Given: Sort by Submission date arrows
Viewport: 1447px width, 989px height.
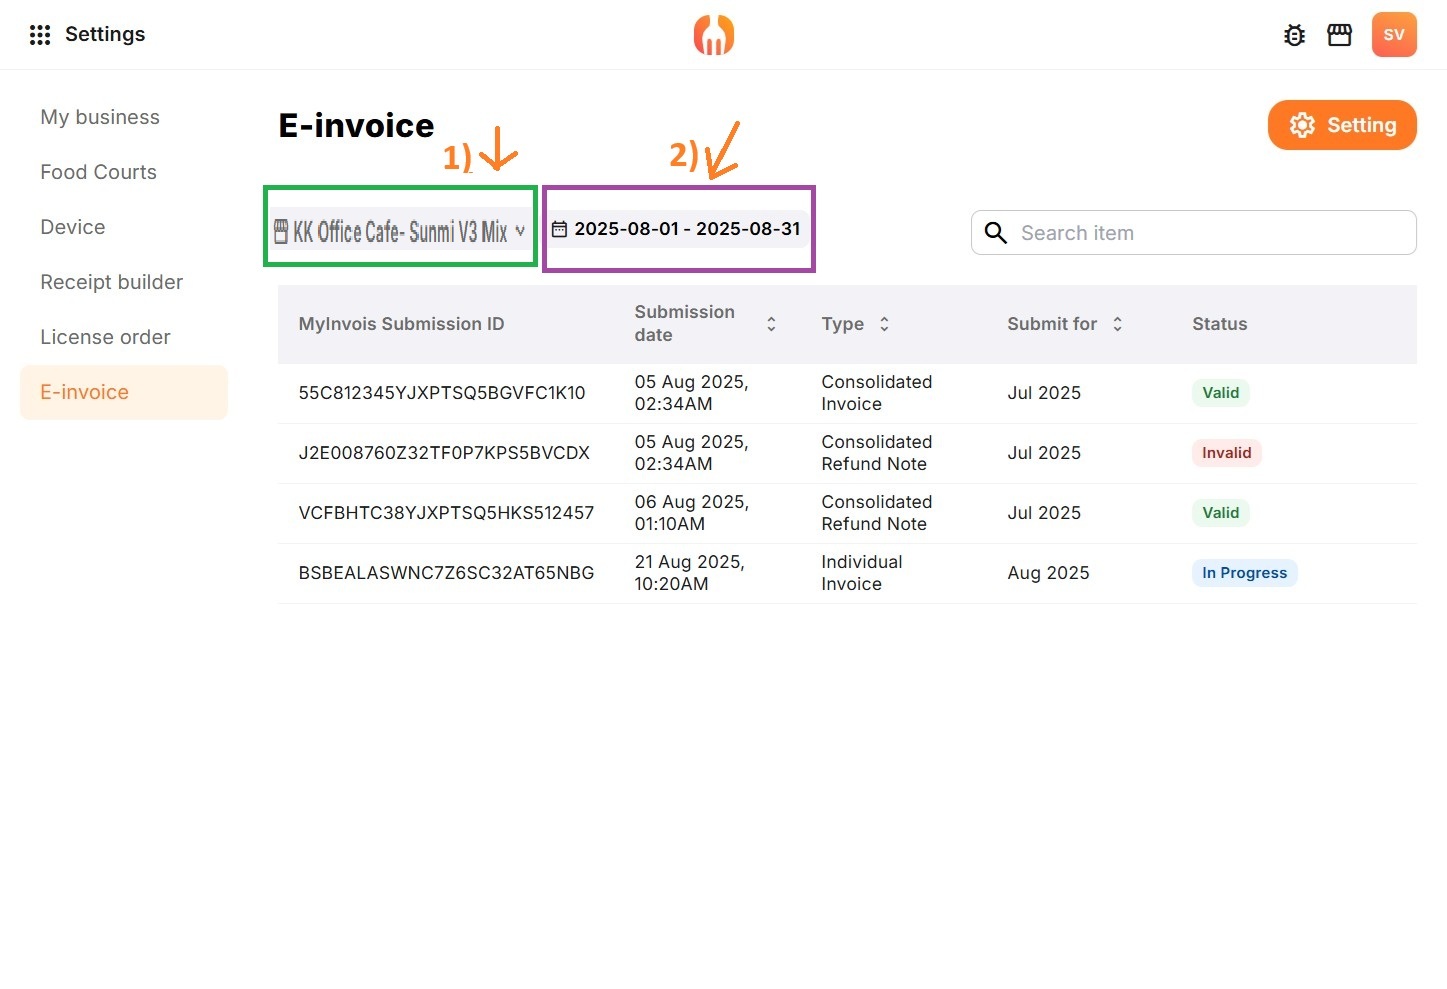Looking at the screenshot, I should coord(771,324).
